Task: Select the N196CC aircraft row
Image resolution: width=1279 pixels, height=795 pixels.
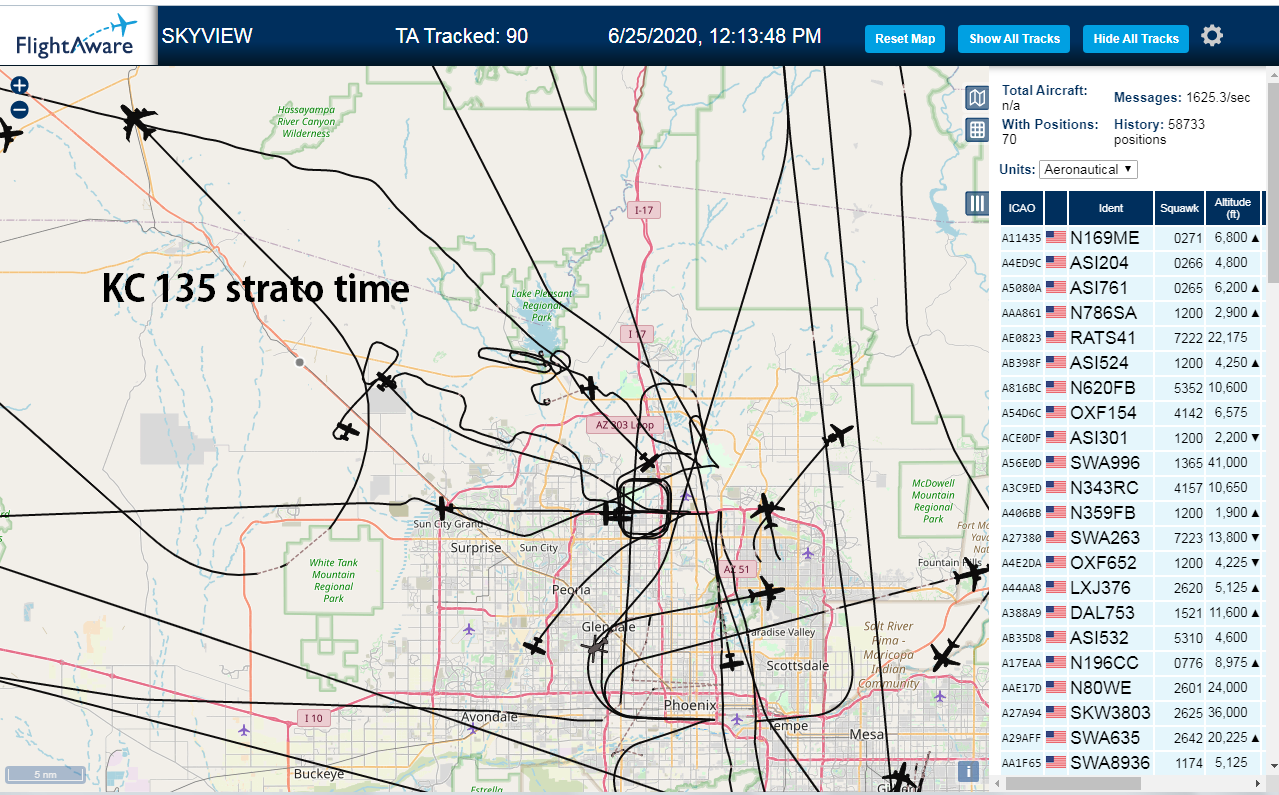Action: 1131,663
